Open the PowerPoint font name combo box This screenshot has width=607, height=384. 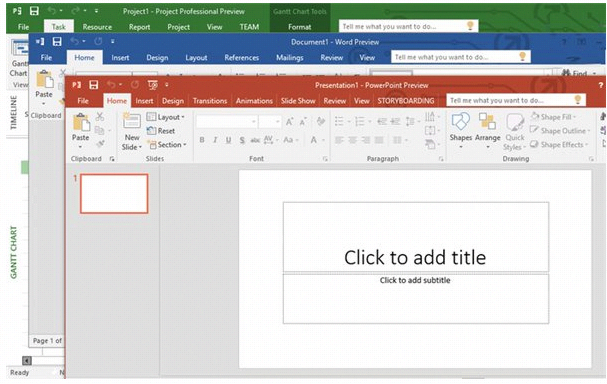pos(227,122)
